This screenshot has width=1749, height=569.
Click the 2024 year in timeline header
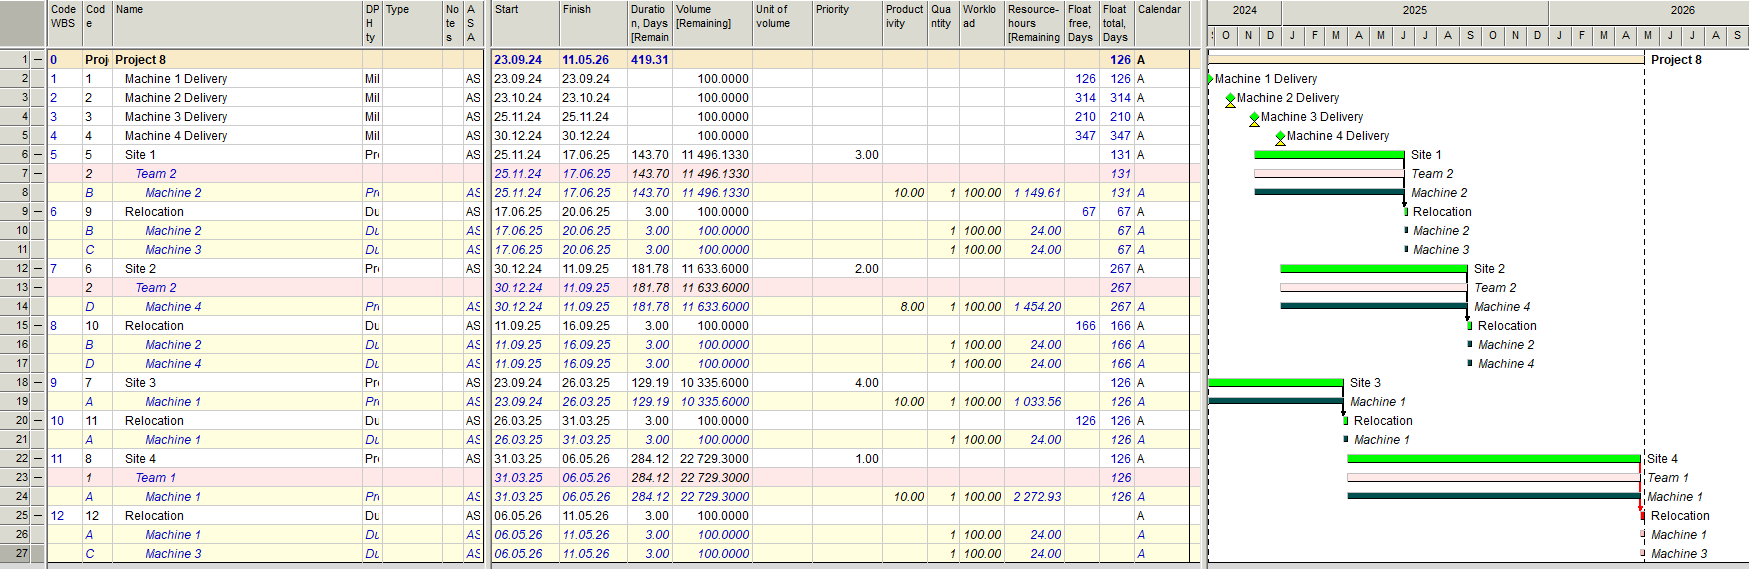pyautogui.click(x=1245, y=10)
